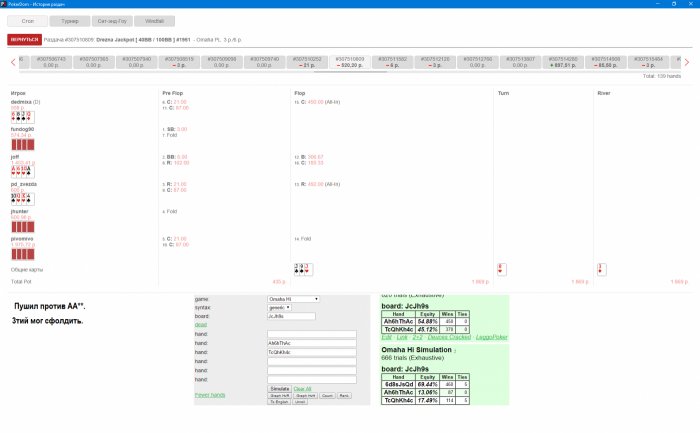Viewport: 700px width, 433px height.
Task: Click the Total: 139 hands text
Action: point(662,76)
